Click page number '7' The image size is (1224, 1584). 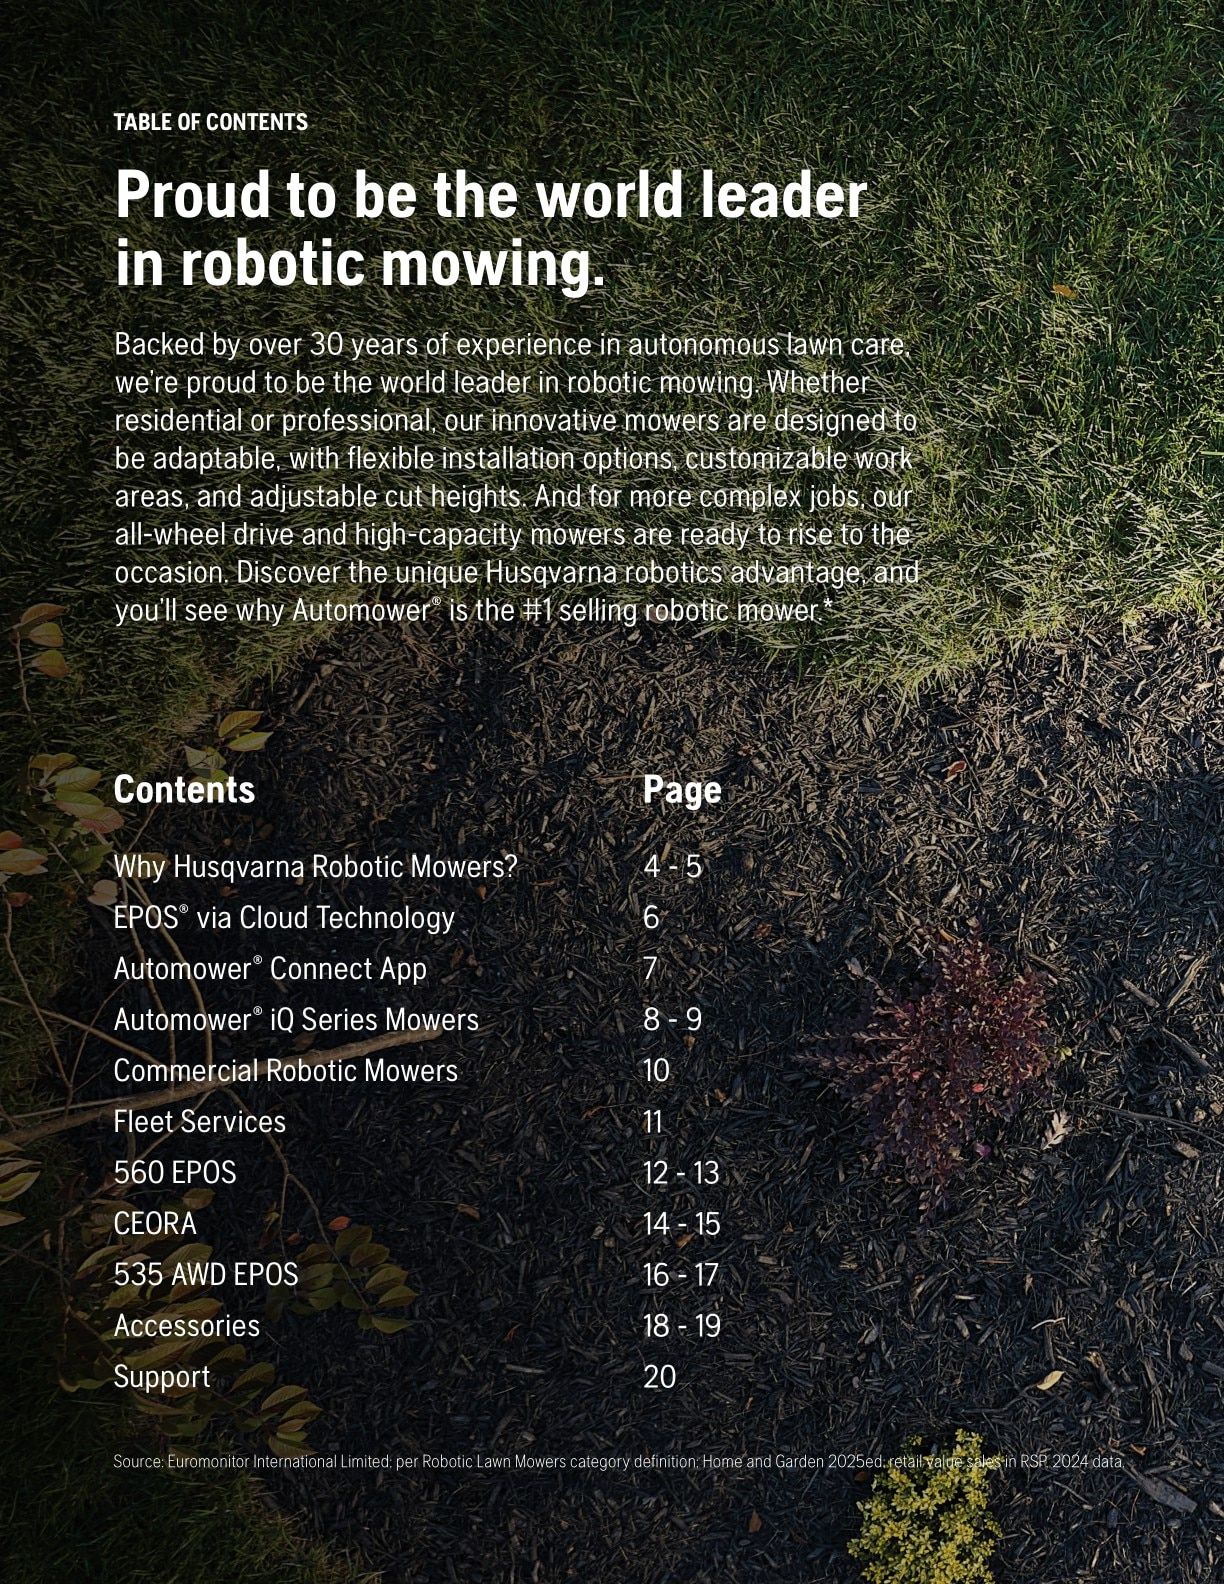pos(651,968)
